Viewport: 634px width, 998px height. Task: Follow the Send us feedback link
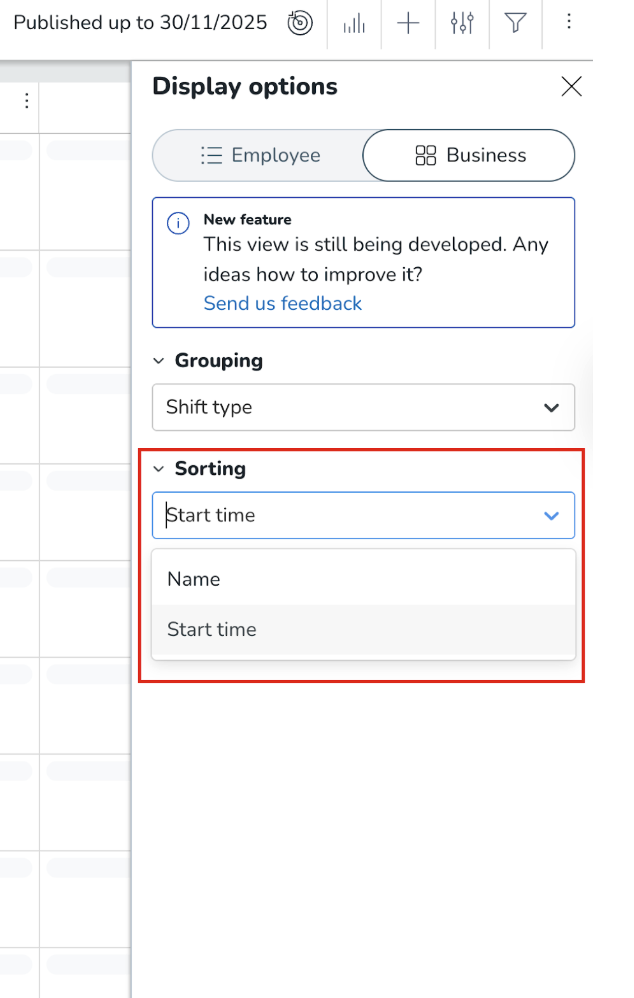point(283,303)
